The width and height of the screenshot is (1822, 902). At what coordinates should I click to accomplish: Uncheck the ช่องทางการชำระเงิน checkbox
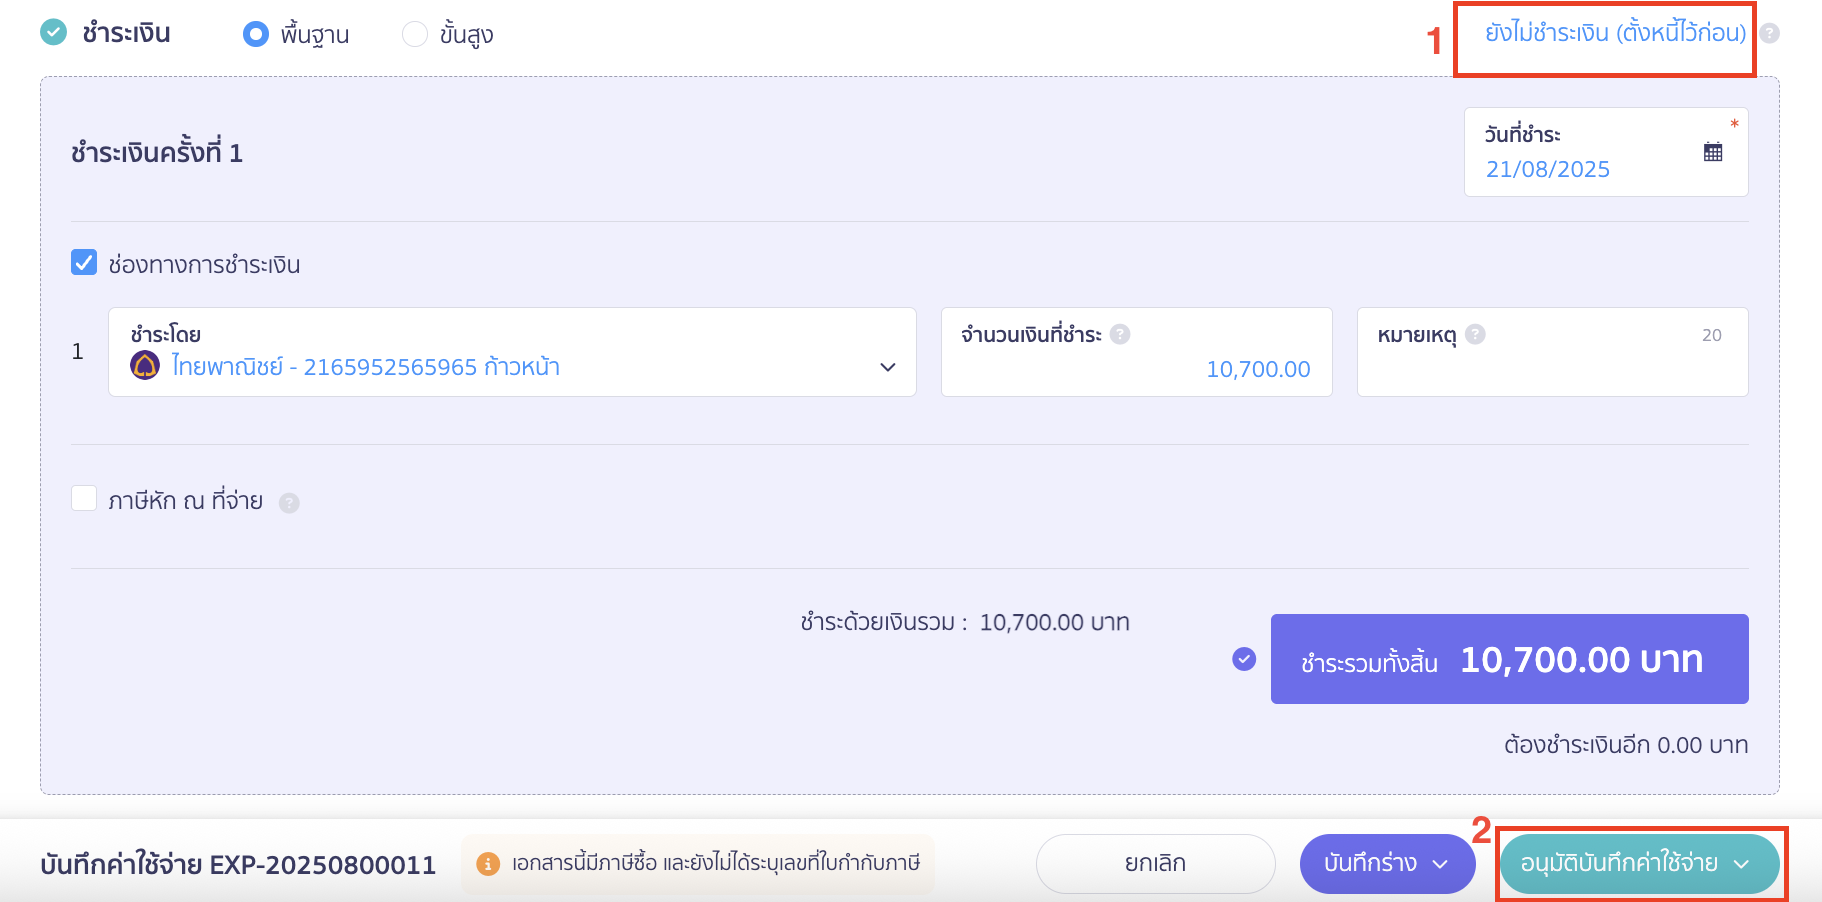point(84,263)
